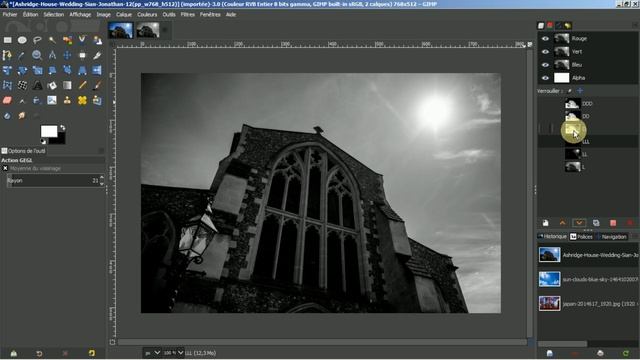Switch to the Polices tab
The image size is (640, 360).
click(581, 237)
